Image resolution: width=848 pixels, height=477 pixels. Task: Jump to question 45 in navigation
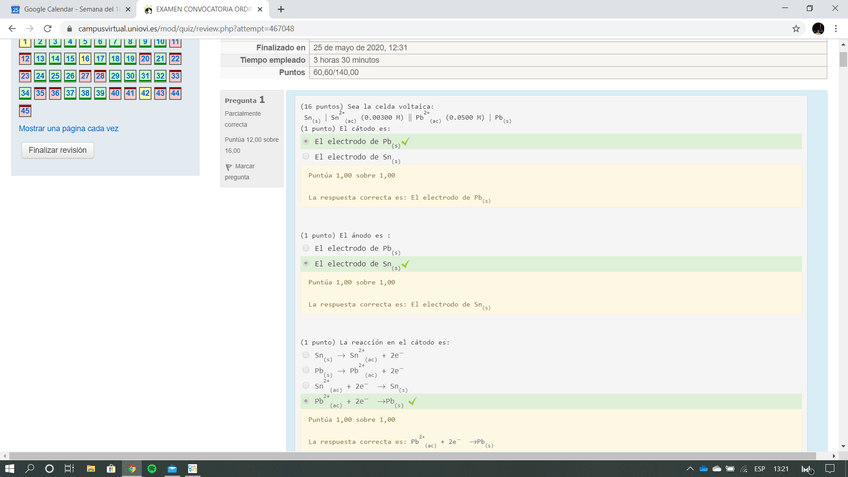tap(25, 110)
